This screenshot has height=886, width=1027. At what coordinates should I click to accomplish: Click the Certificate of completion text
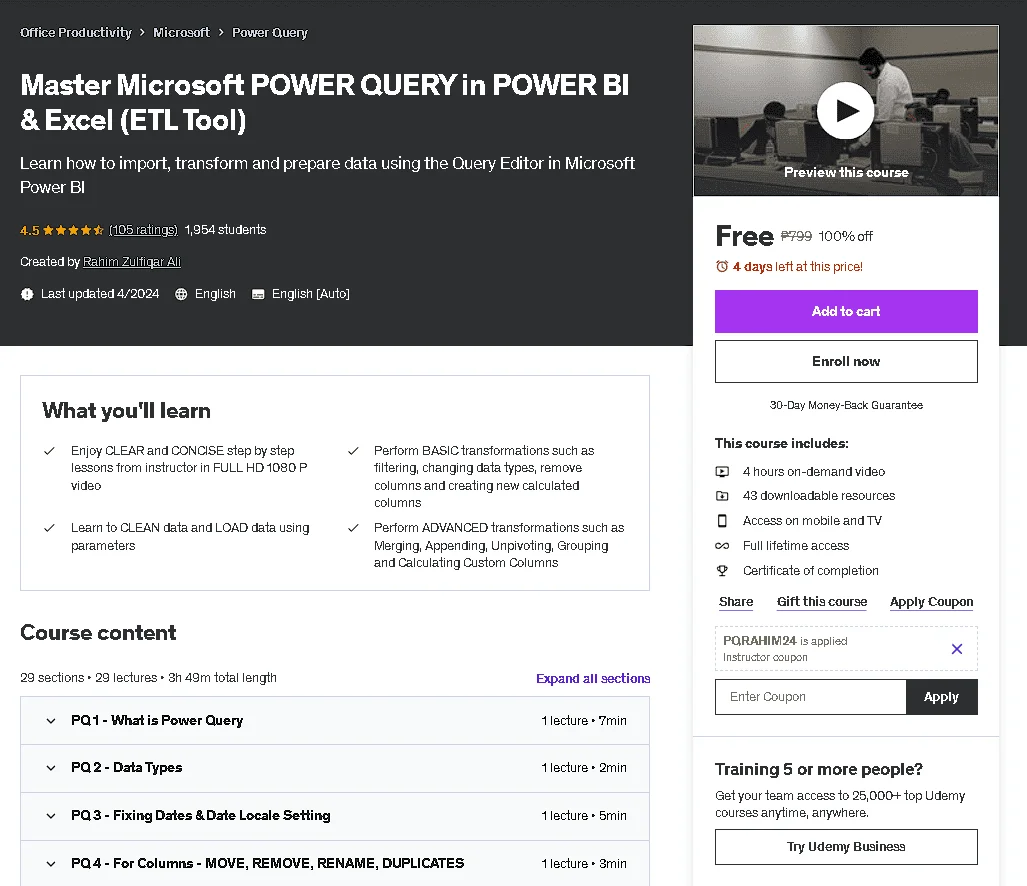(x=810, y=570)
